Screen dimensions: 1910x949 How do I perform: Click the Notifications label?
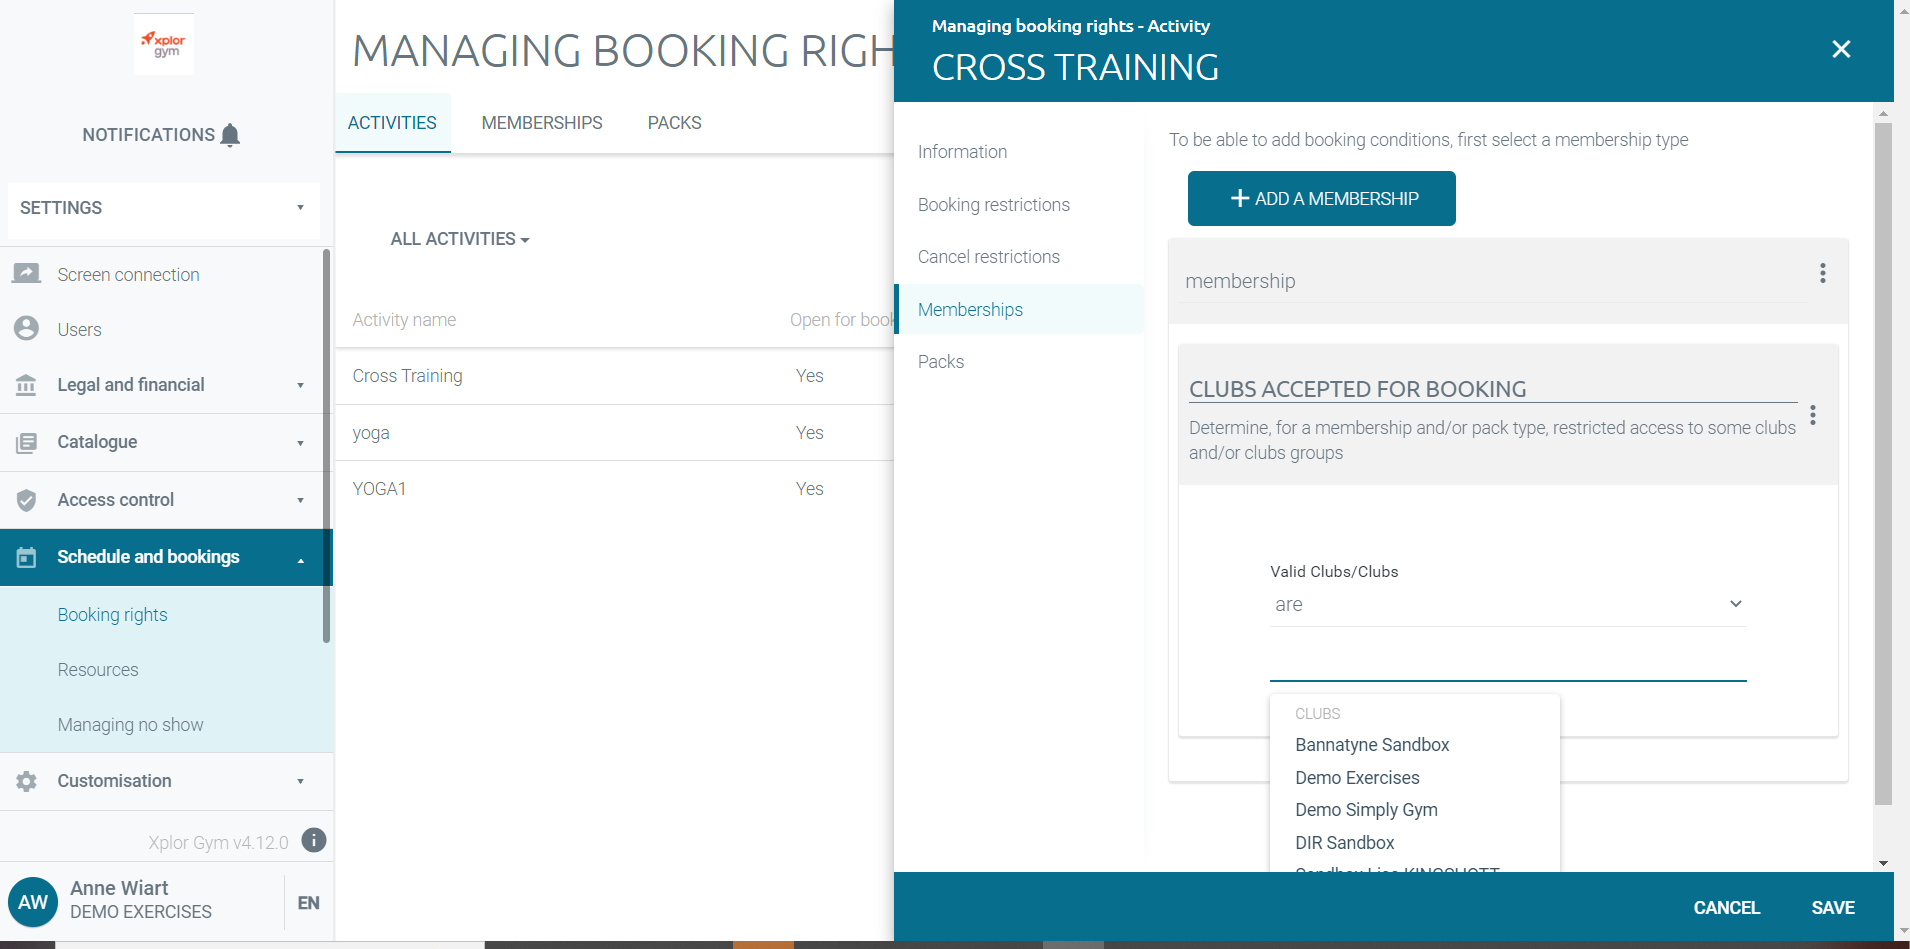click(149, 135)
